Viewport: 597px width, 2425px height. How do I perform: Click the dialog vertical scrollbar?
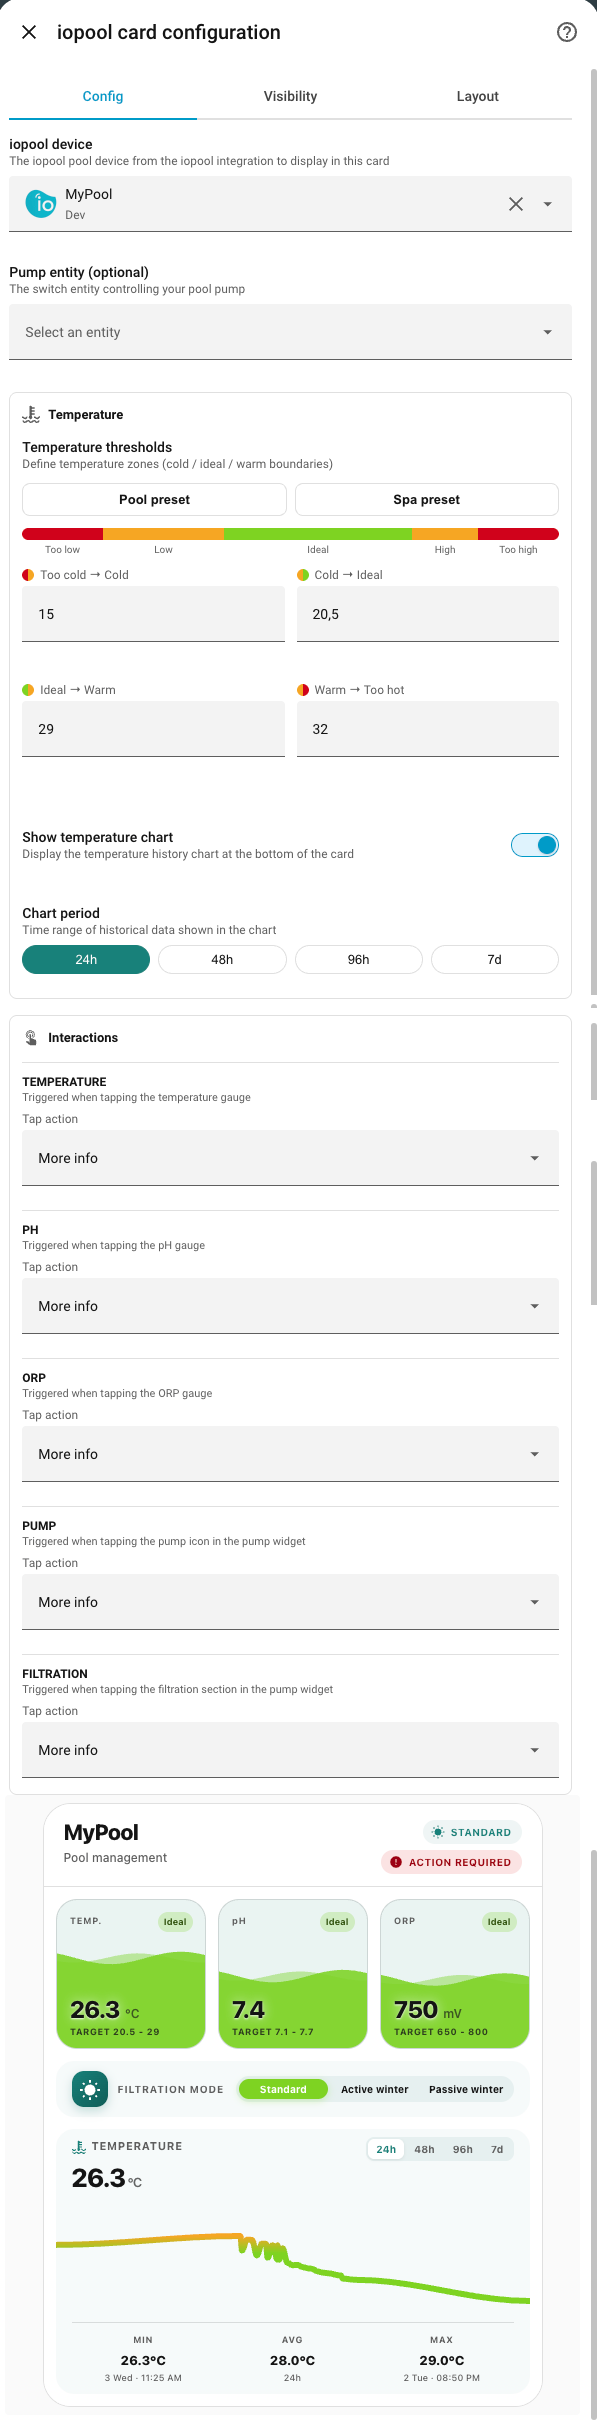[593, 530]
